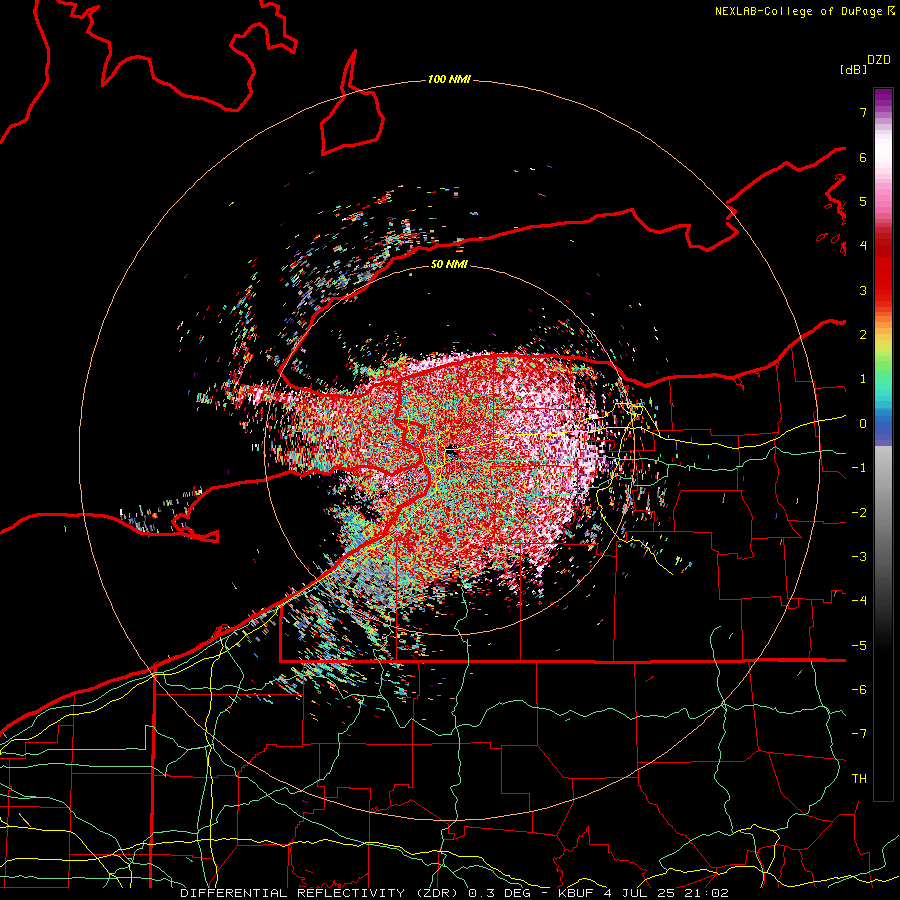The image size is (900, 900).
Task: Click the TH label at the legend bottom
Action: [x=859, y=778]
